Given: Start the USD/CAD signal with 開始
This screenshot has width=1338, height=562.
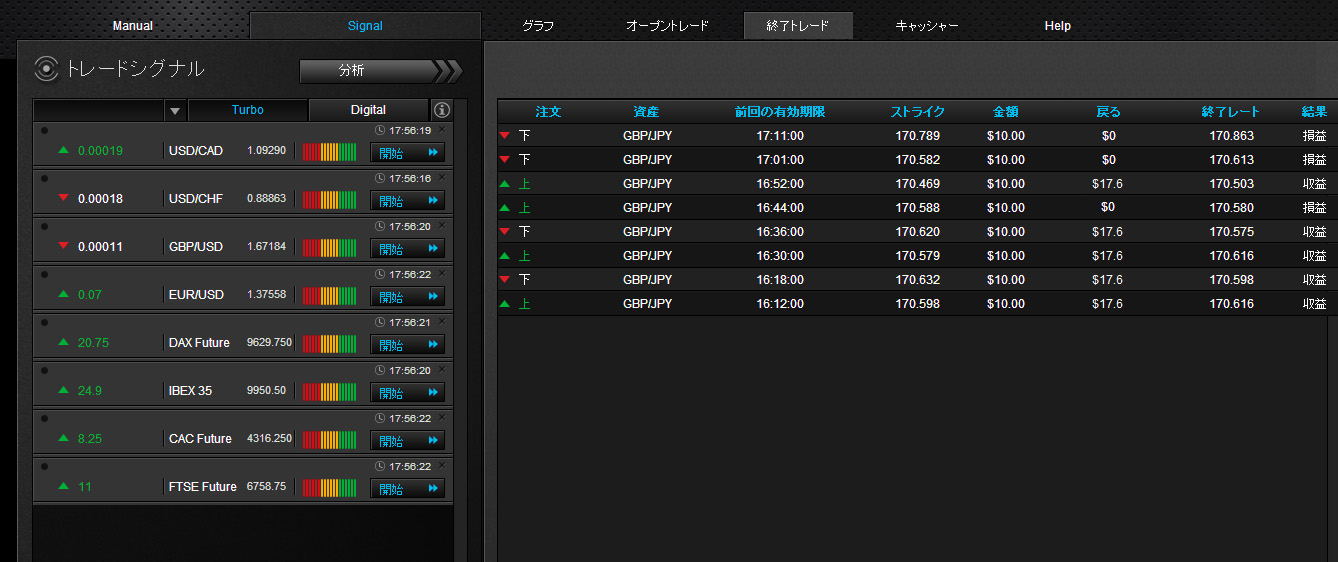Looking at the screenshot, I should tap(407, 152).
